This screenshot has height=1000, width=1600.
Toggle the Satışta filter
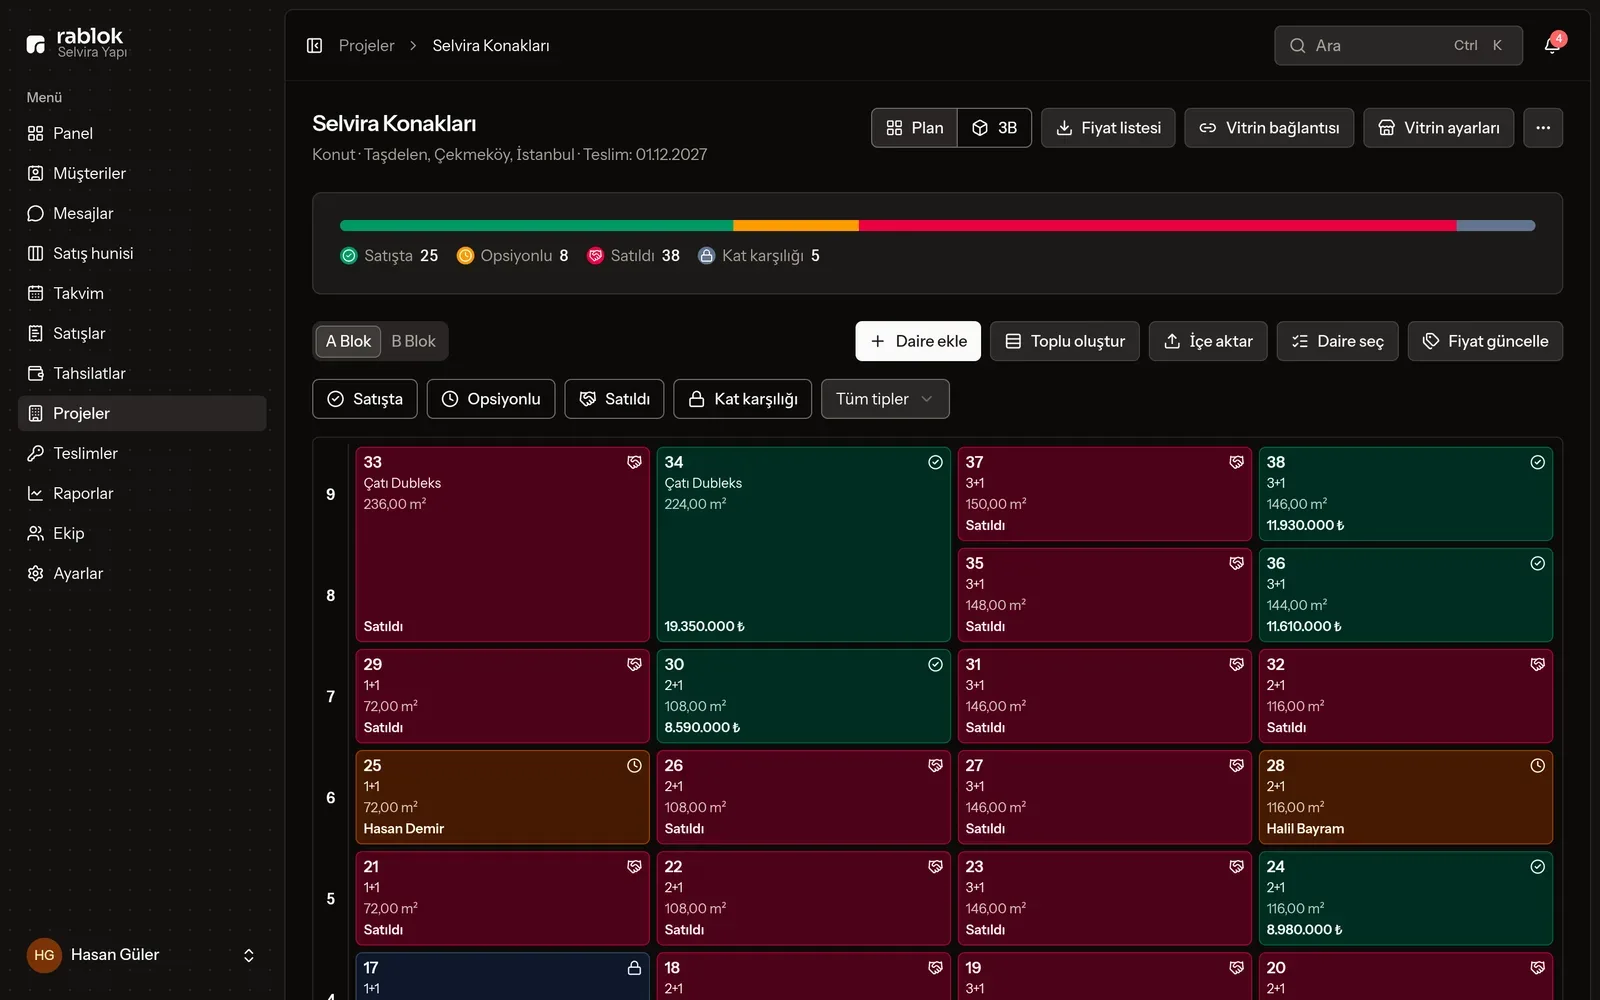pyautogui.click(x=365, y=399)
